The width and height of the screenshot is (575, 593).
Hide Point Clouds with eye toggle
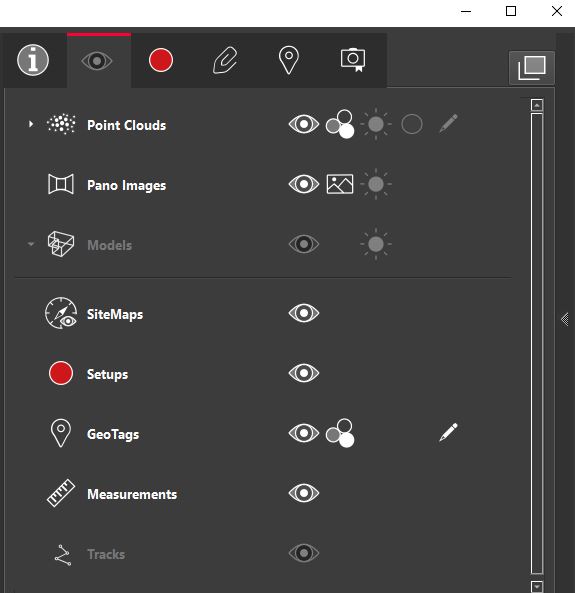tap(304, 124)
